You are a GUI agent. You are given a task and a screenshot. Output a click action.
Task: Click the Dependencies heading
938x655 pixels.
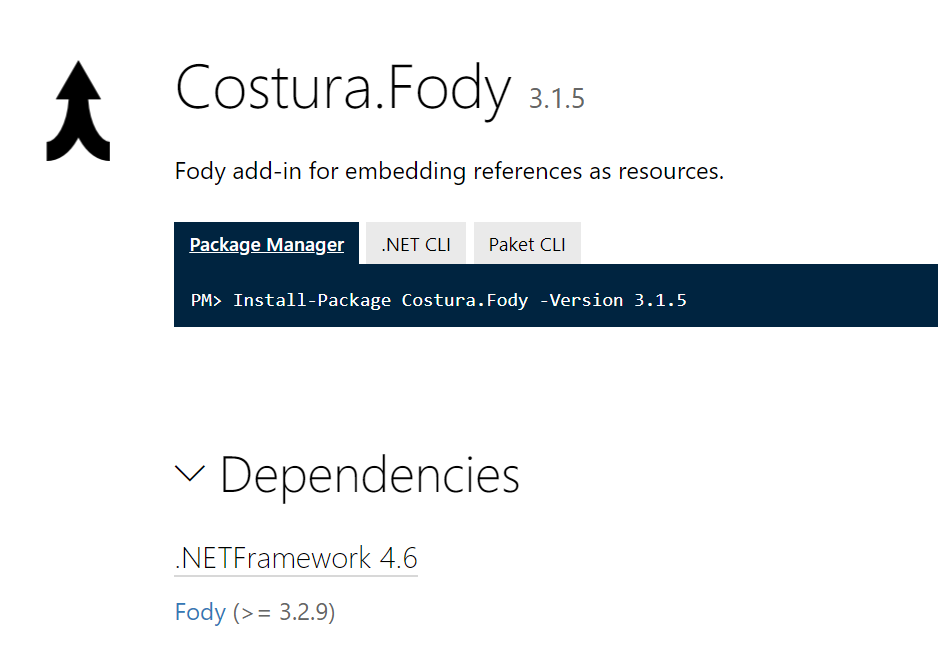click(x=370, y=474)
